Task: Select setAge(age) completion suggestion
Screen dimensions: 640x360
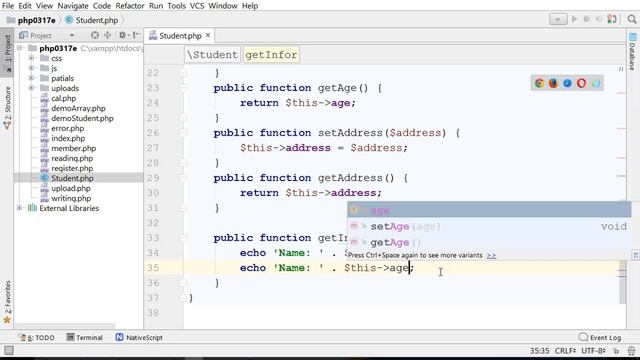Action: pyautogui.click(x=489, y=226)
